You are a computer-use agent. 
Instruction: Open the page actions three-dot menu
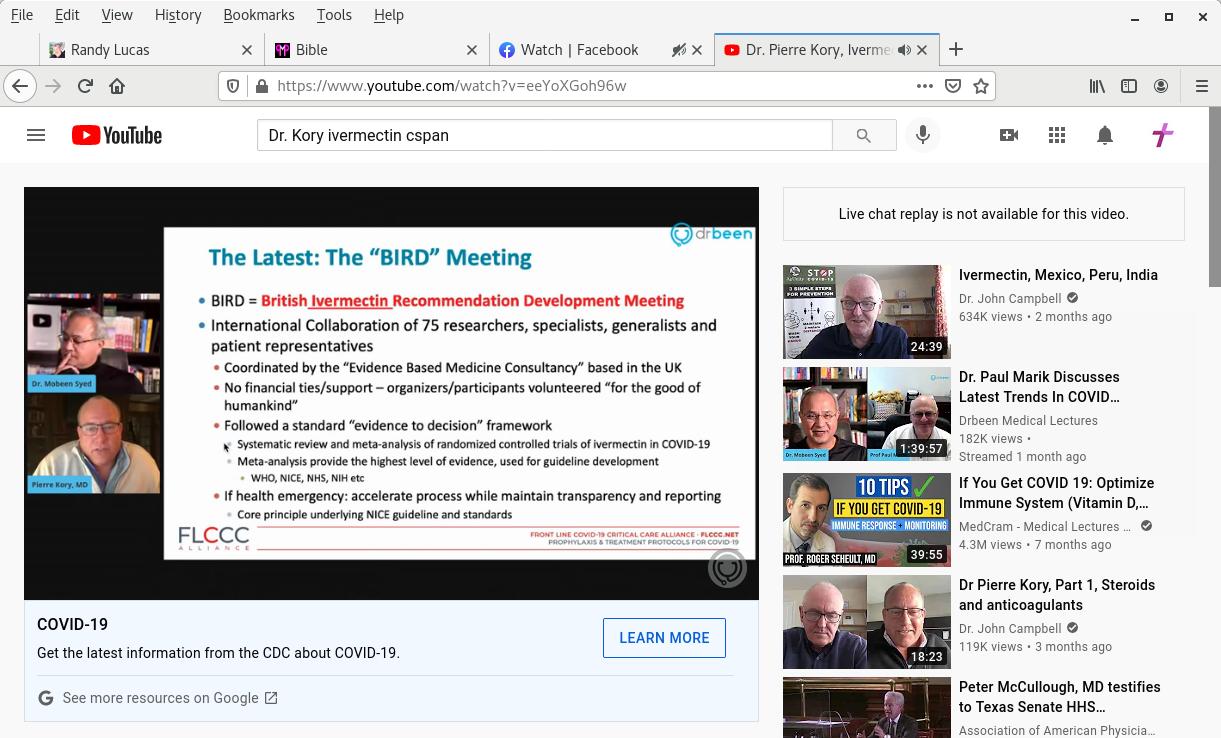coord(925,86)
